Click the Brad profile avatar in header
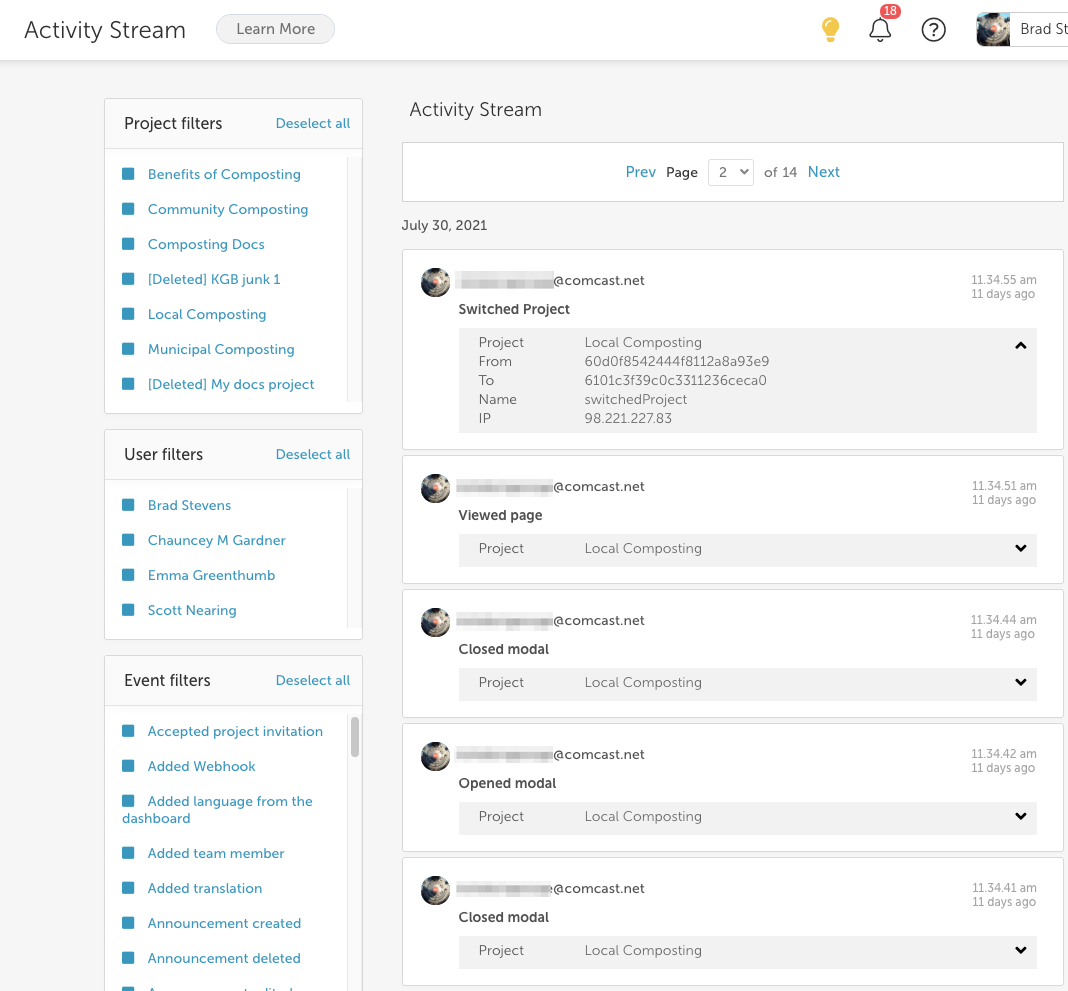 tap(993, 29)
